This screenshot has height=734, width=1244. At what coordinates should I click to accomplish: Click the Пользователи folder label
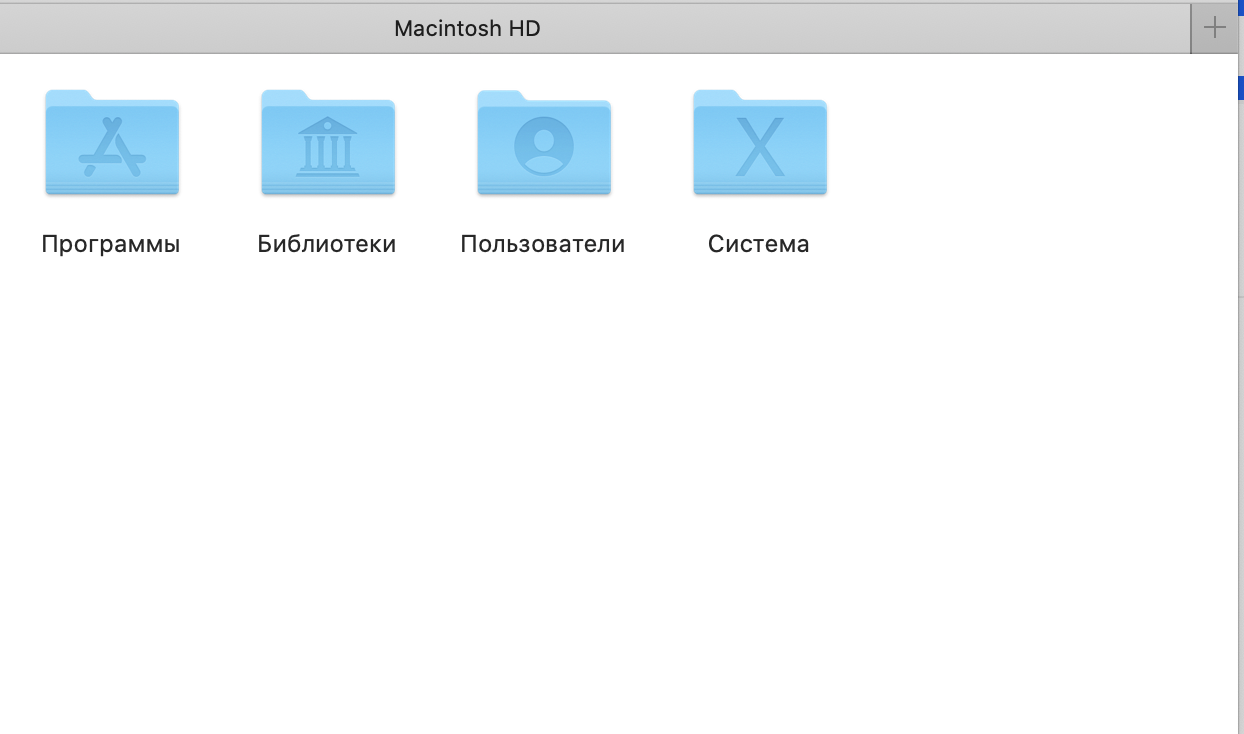[543, 244]
